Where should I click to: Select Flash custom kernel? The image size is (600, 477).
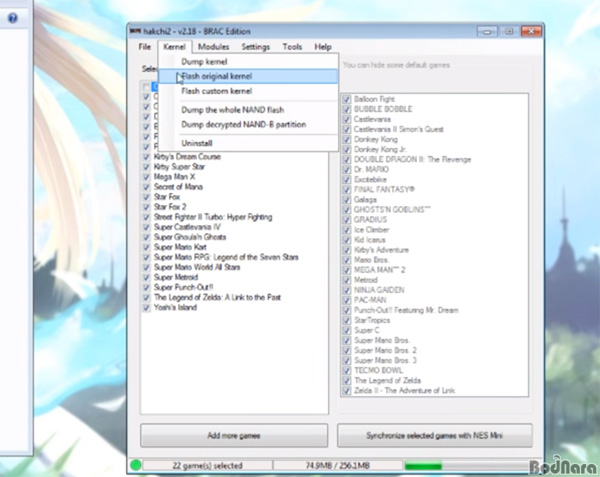click(x=248, y=91)
